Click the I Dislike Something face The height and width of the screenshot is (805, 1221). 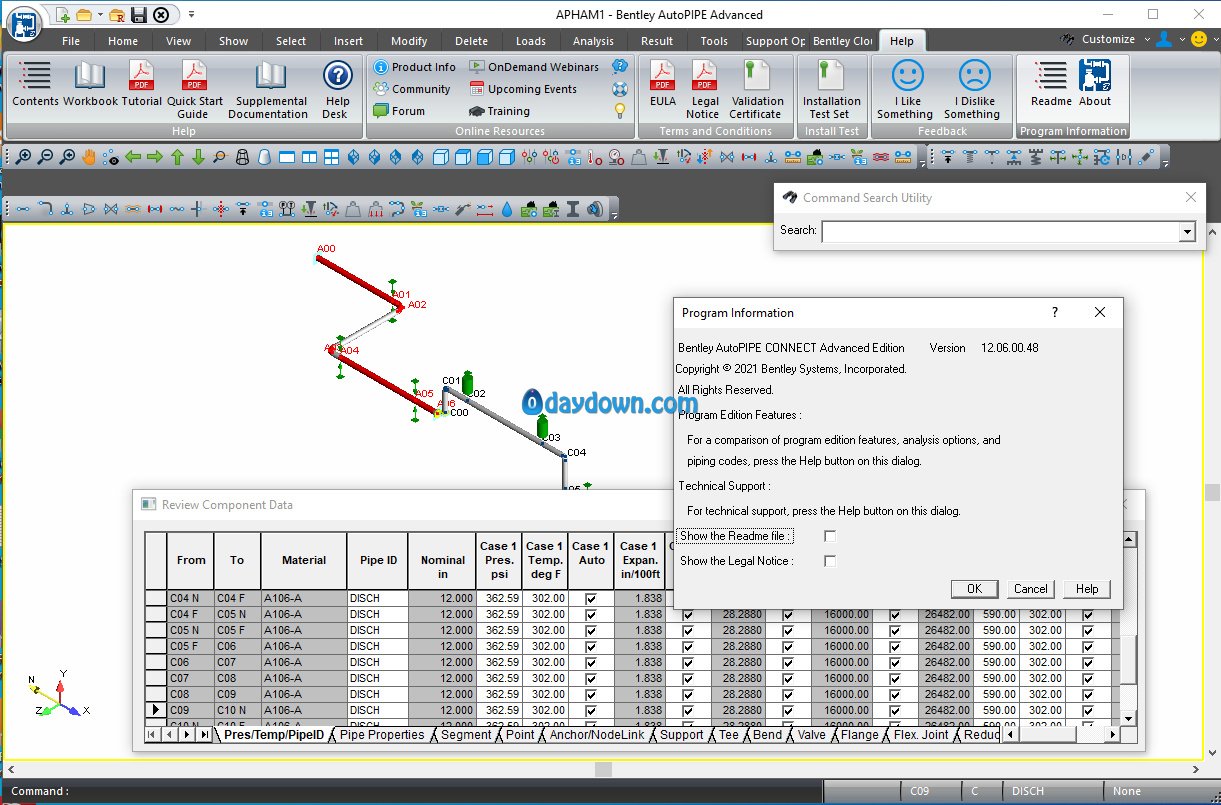[974, 77]
